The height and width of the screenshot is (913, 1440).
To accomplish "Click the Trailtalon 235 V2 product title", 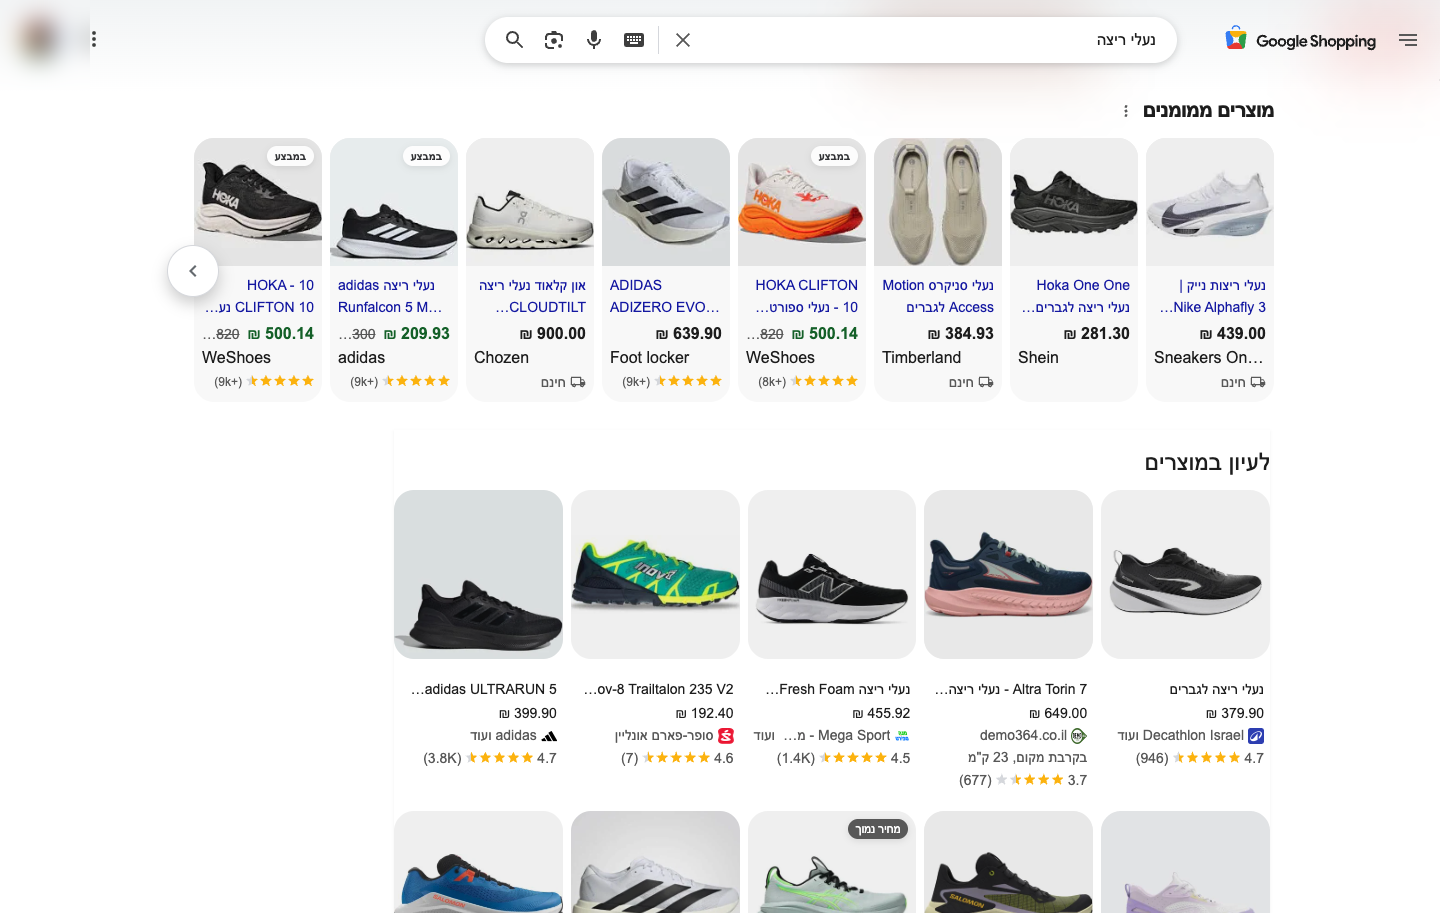I will [658, 689].
